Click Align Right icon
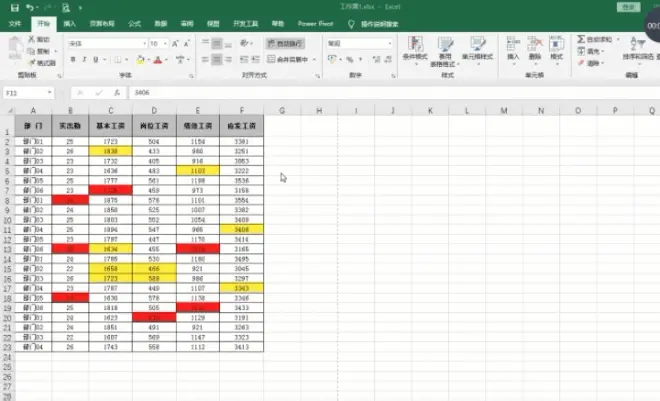This screenshot has width=660, height=401. point(228,59)
